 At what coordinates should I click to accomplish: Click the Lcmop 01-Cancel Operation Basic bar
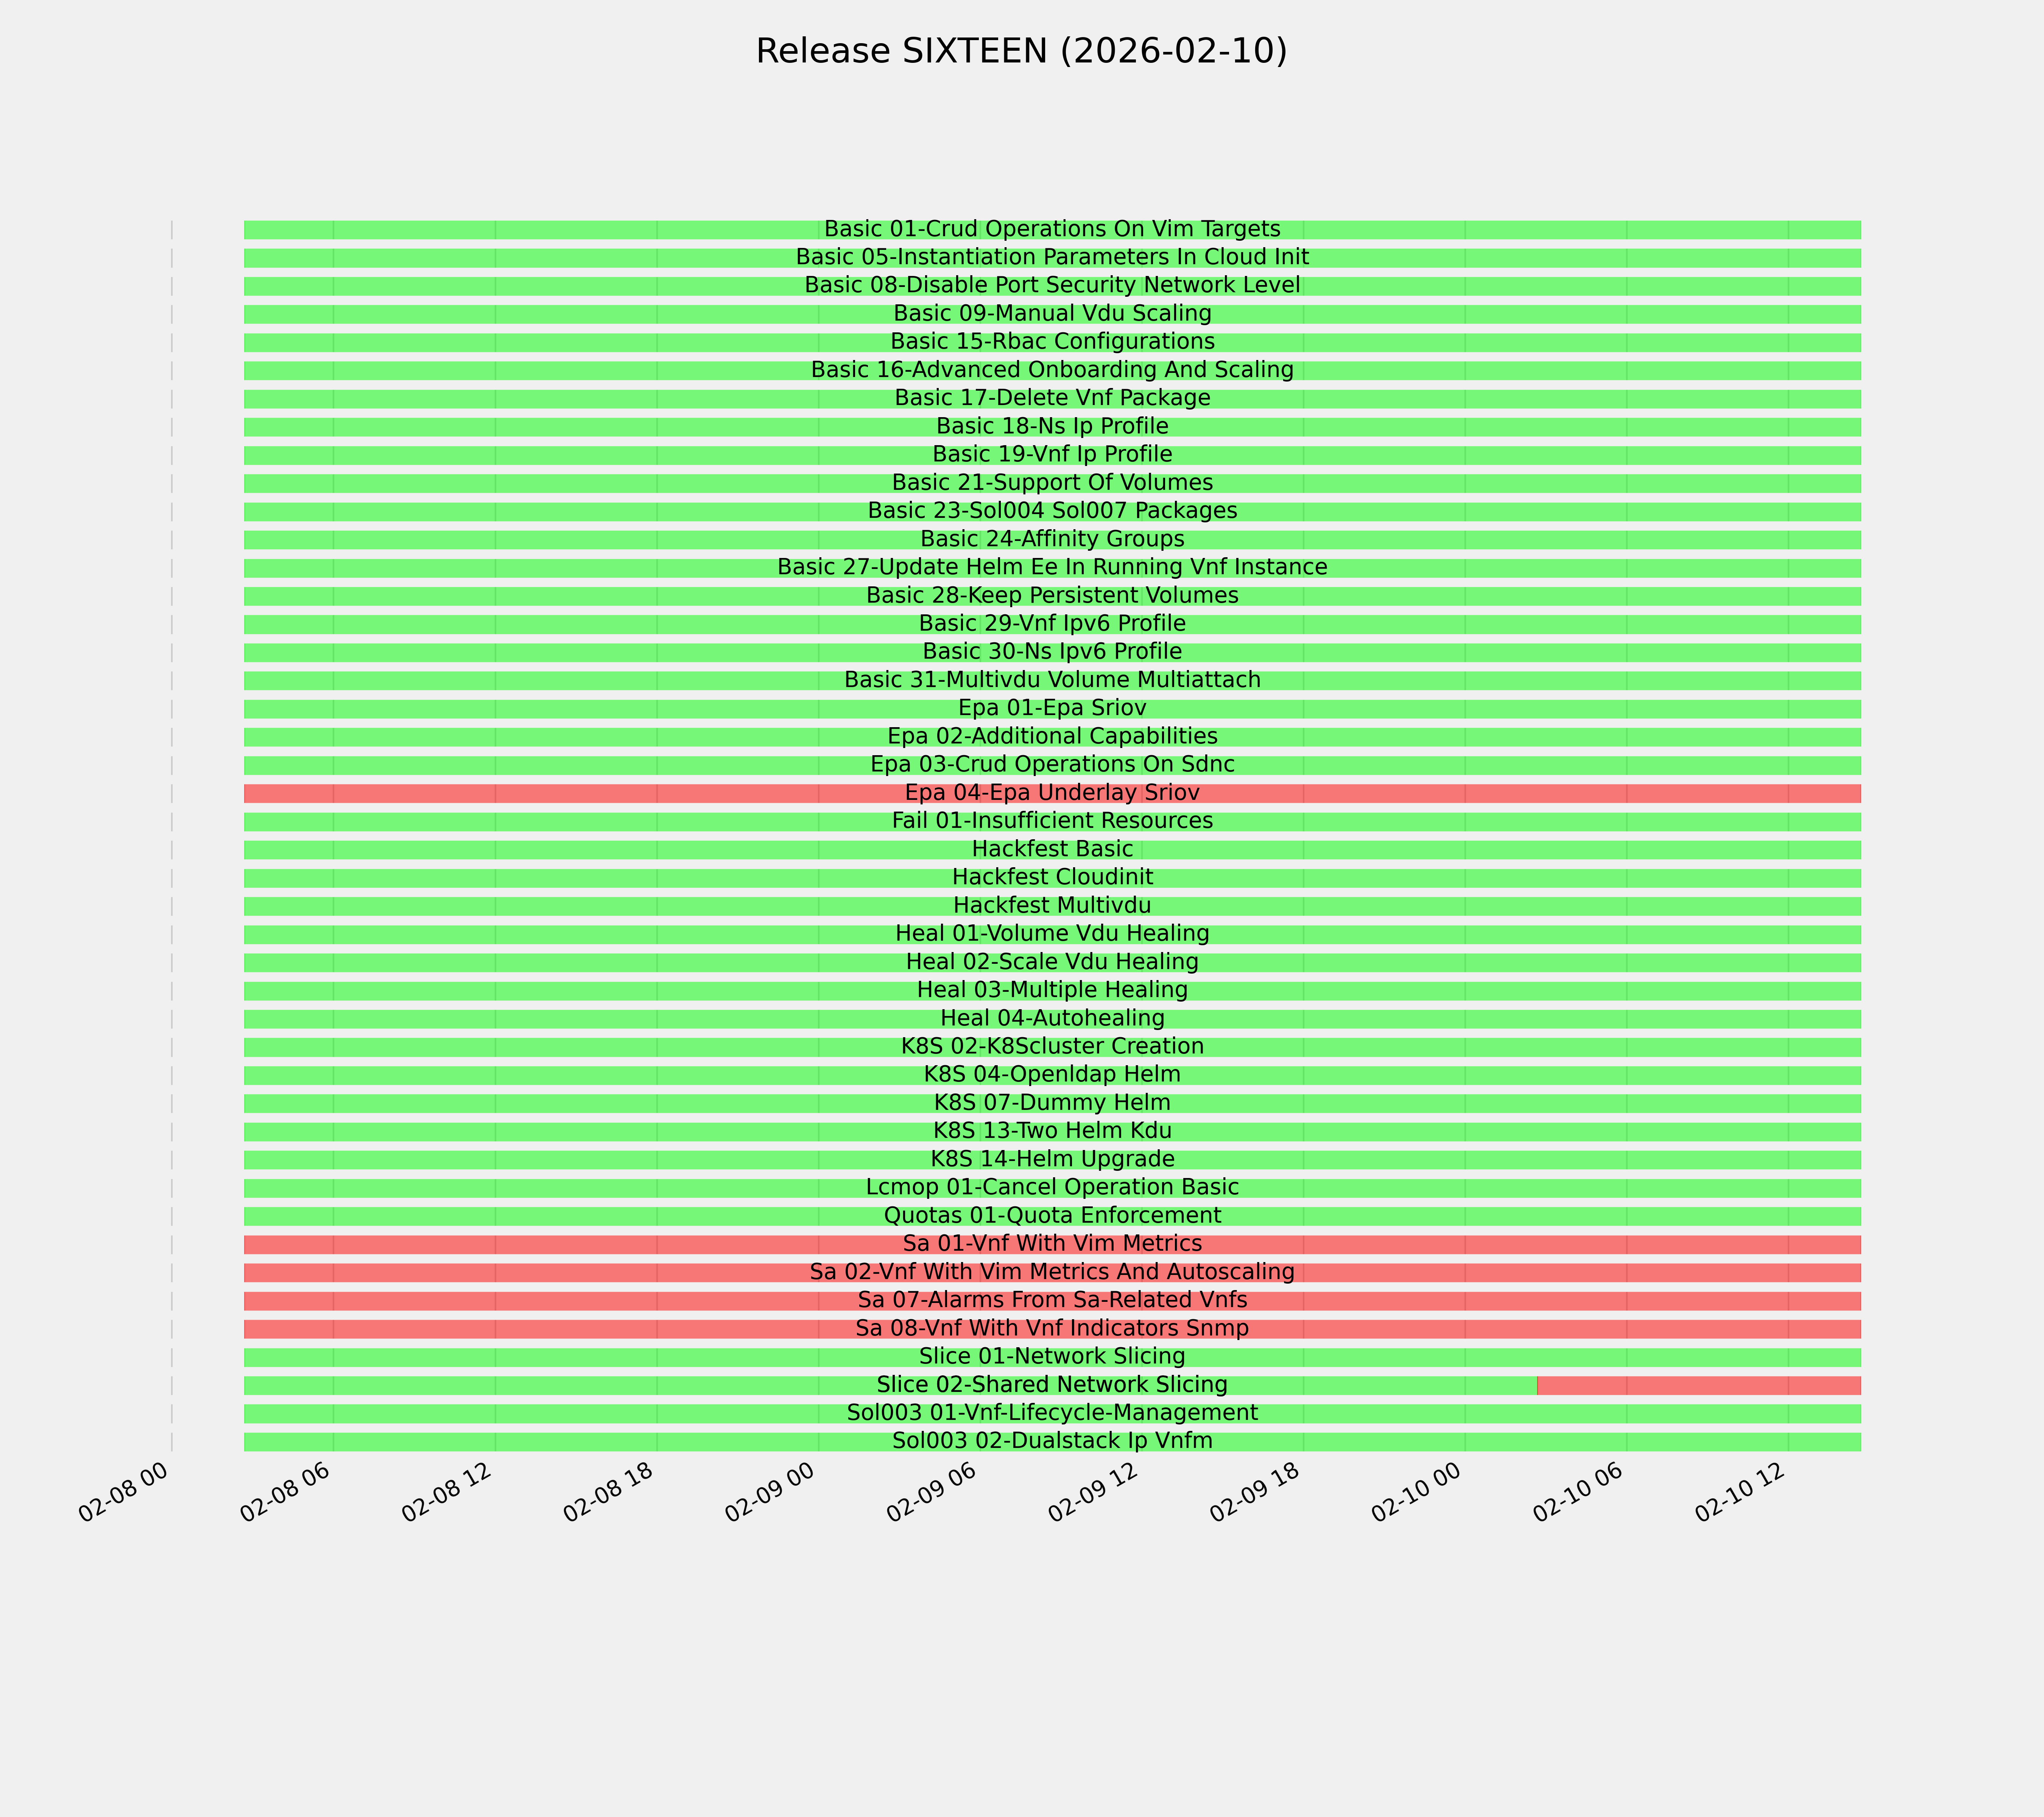pyautogui.click(x=1052, y=1188)
